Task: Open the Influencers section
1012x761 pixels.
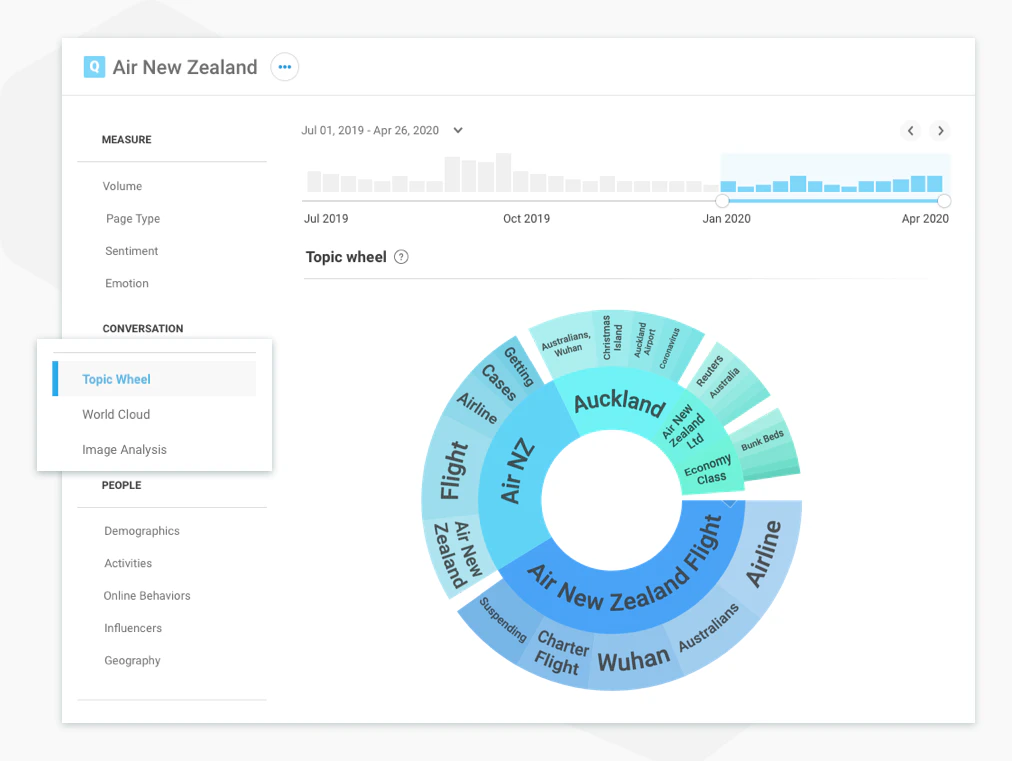Action: (133, 628)
